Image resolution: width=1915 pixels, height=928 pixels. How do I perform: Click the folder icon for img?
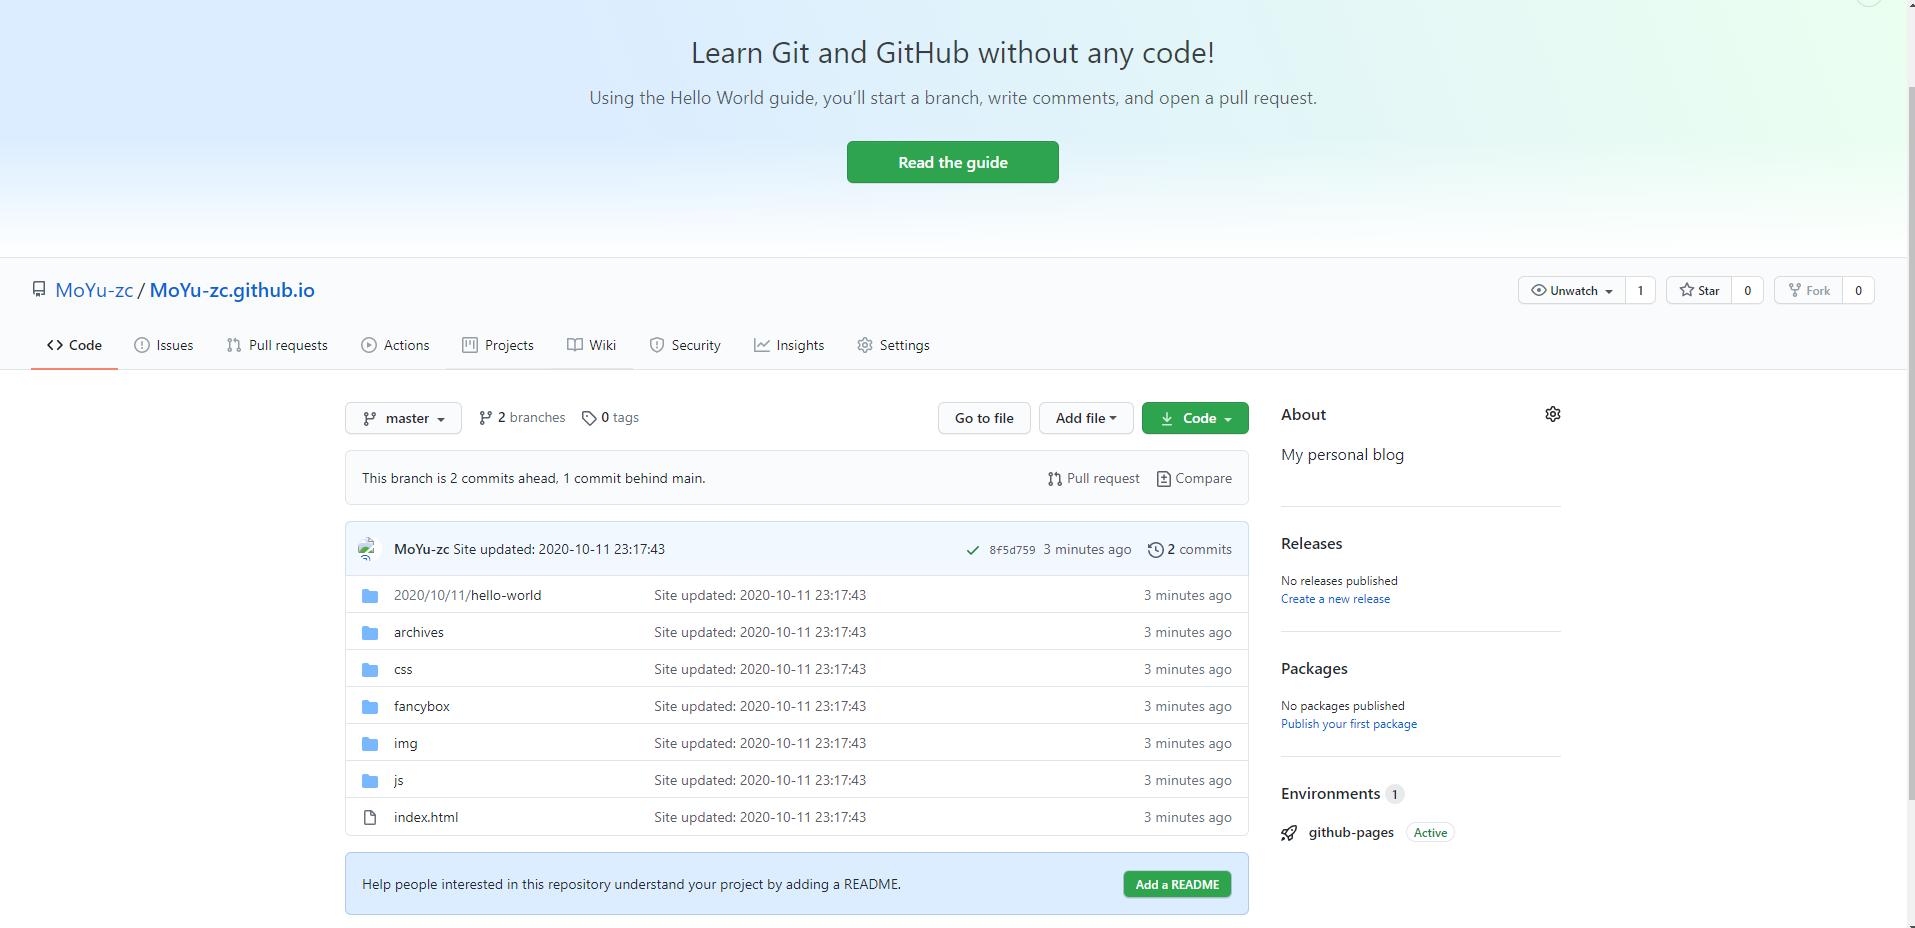pos(370,744)
